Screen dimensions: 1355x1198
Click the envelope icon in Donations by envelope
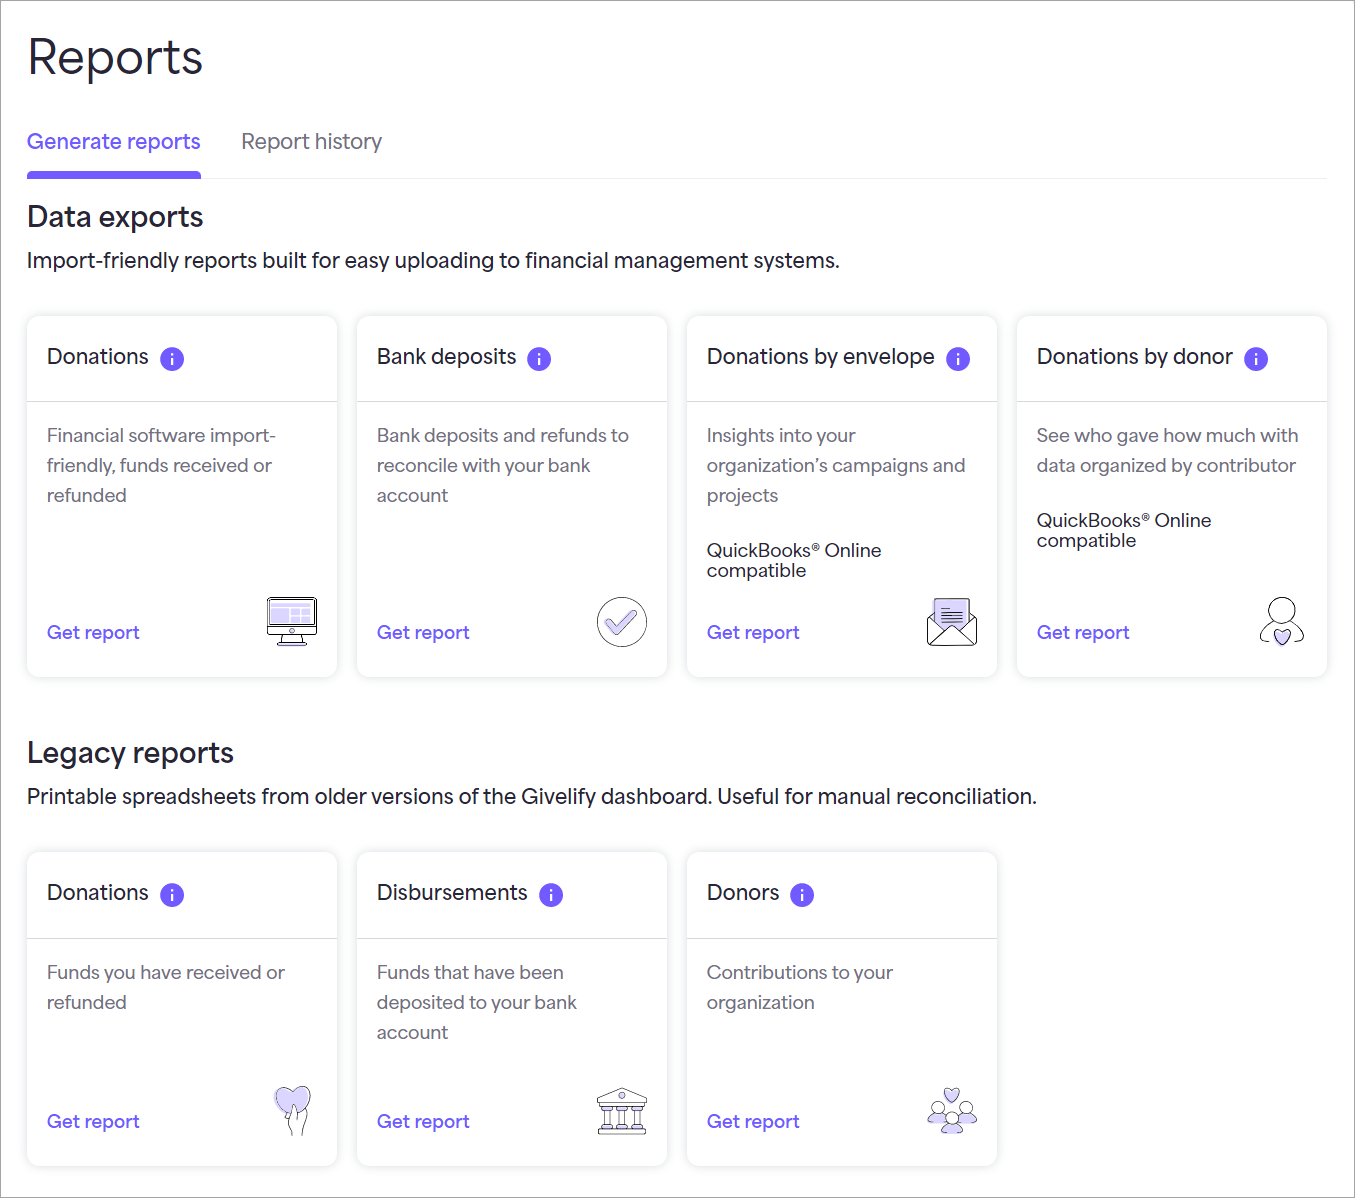click(952, 621)
